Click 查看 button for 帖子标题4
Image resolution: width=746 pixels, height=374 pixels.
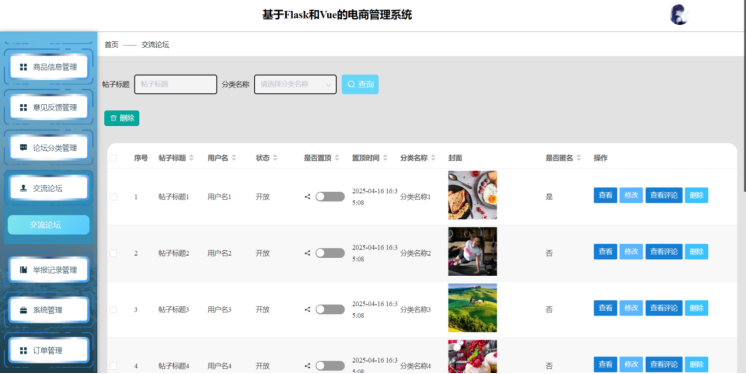[605, 364]
